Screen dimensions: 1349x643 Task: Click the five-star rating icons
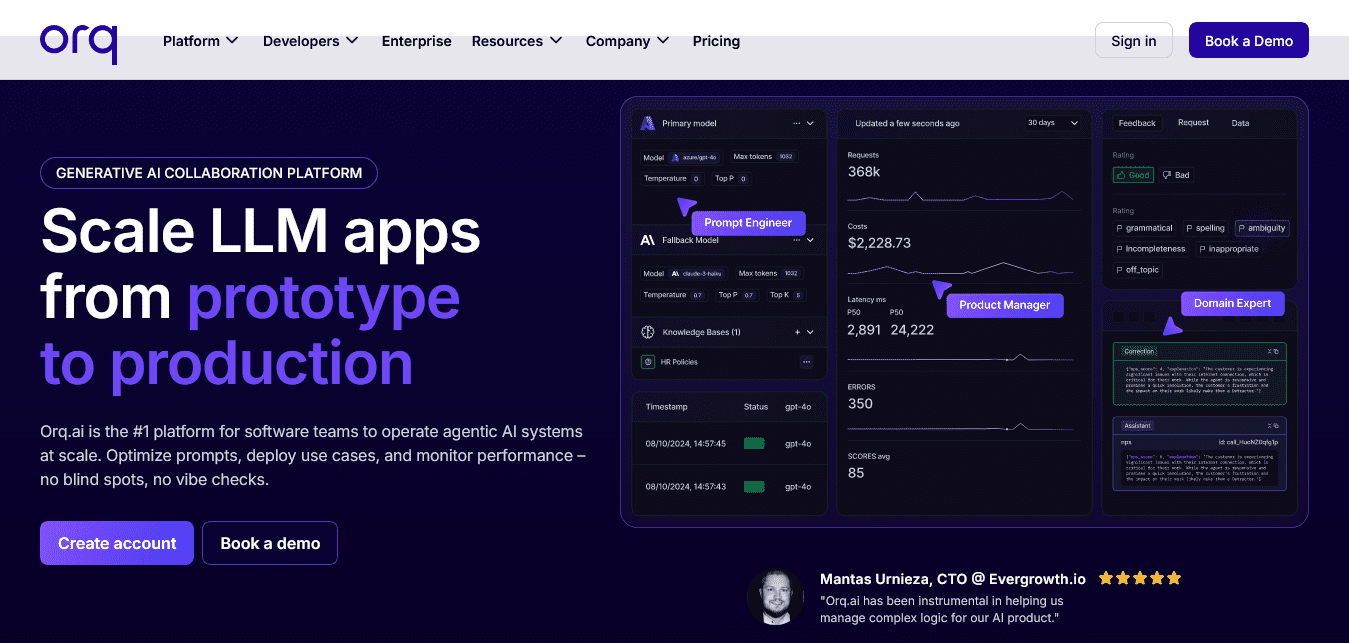coord(1140,578)
